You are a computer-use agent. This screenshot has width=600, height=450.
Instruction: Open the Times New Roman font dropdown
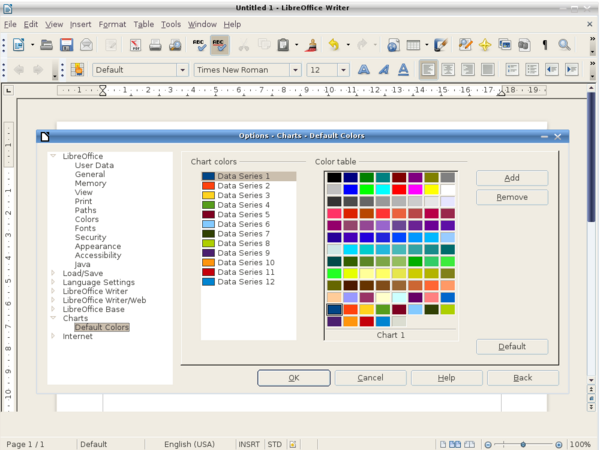pyautogui.click(x=296, y=70)
